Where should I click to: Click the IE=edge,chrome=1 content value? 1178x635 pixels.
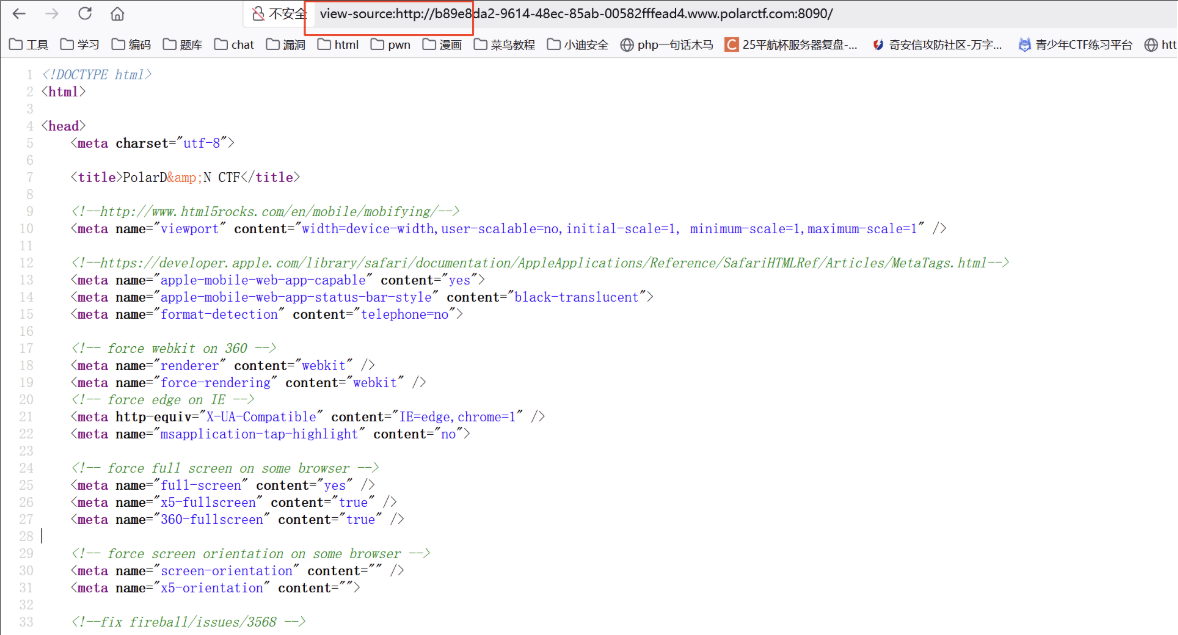point(458,416)
